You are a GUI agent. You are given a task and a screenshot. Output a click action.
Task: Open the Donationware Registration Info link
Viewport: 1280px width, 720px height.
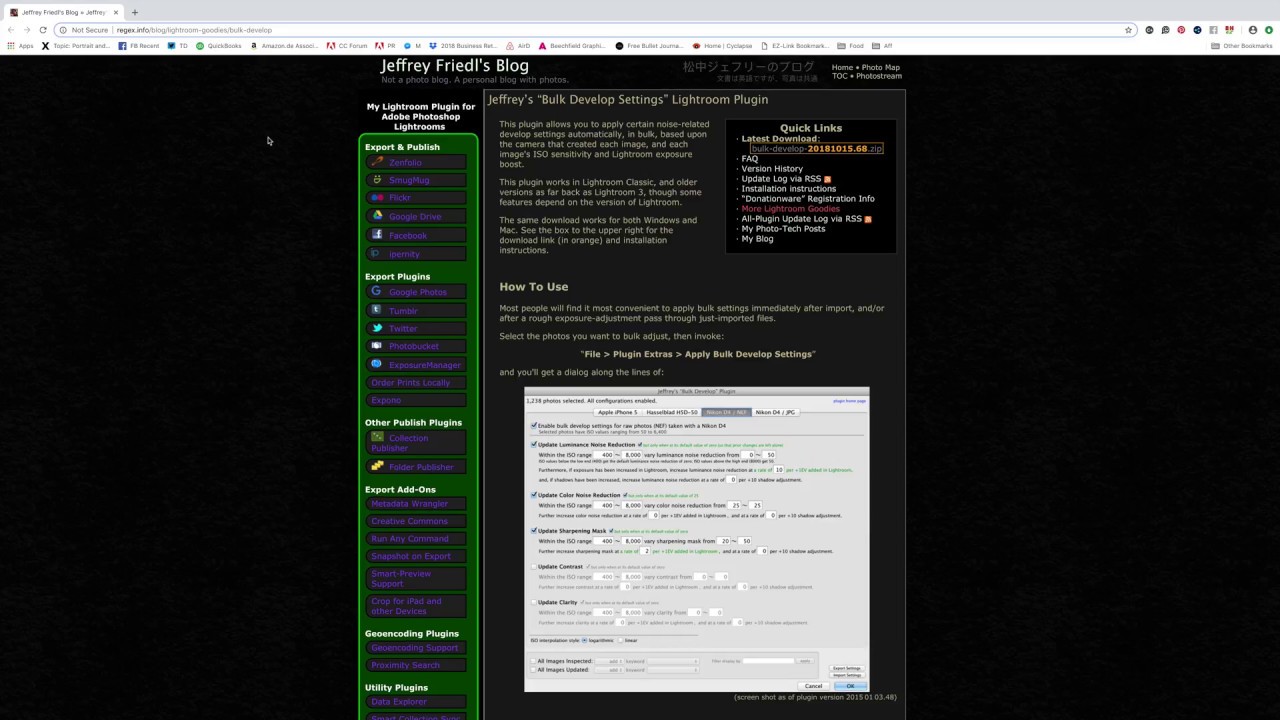[808, 198]
